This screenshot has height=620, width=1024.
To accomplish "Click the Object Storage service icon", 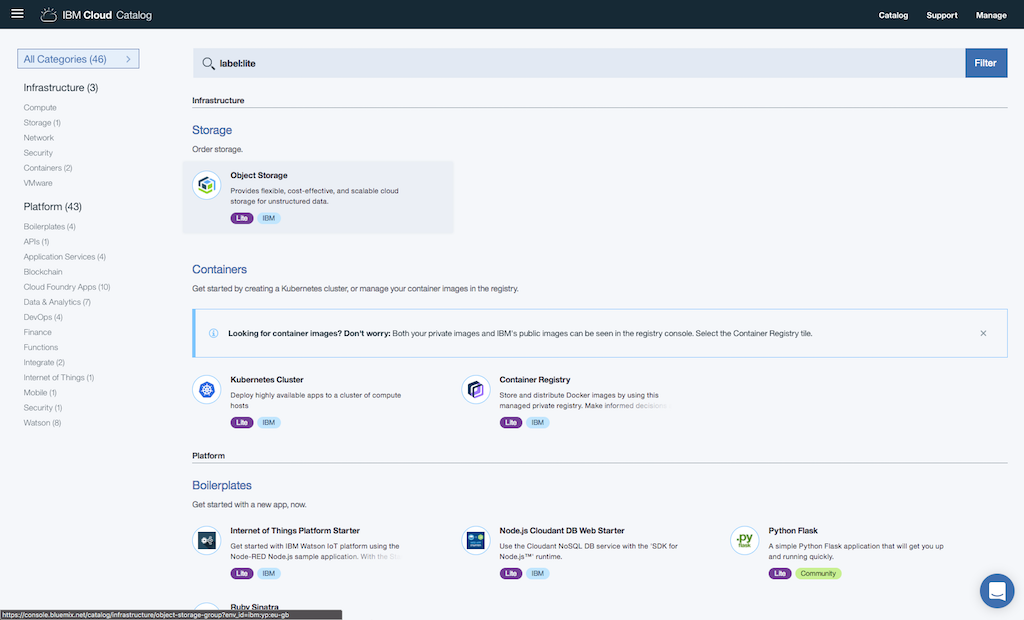I will pyautogui.click(x=207, y=185).
